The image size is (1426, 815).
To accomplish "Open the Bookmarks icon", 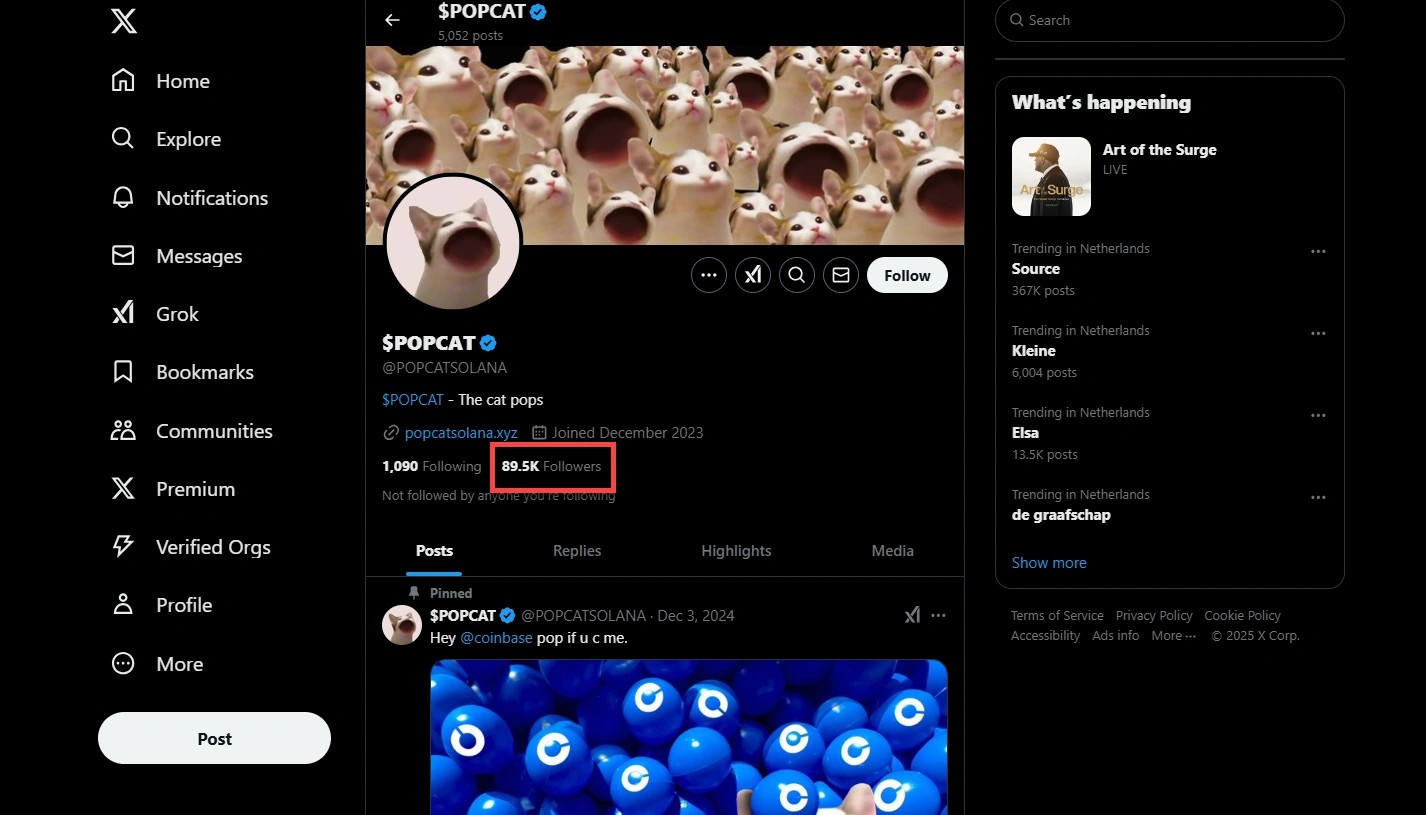I will 123,372.
